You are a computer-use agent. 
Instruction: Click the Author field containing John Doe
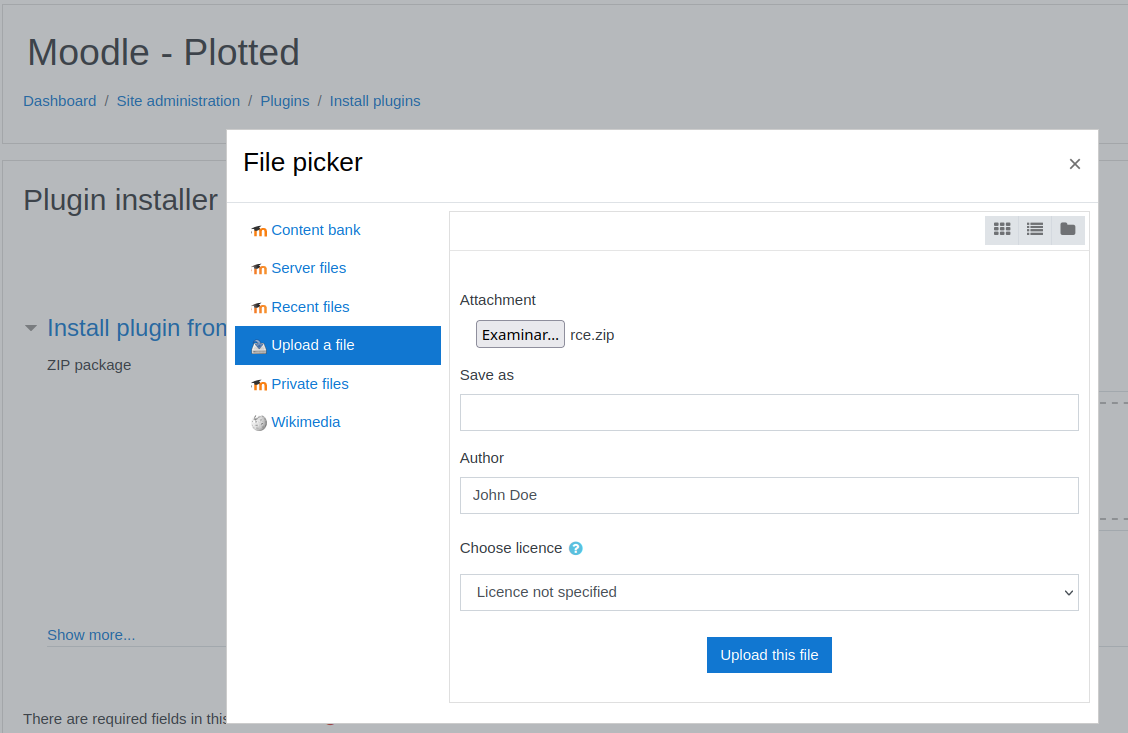(769, 496)
